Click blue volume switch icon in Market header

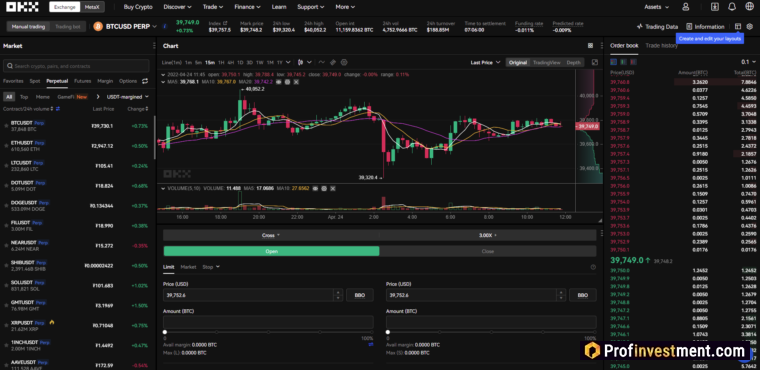pos(58,109)
